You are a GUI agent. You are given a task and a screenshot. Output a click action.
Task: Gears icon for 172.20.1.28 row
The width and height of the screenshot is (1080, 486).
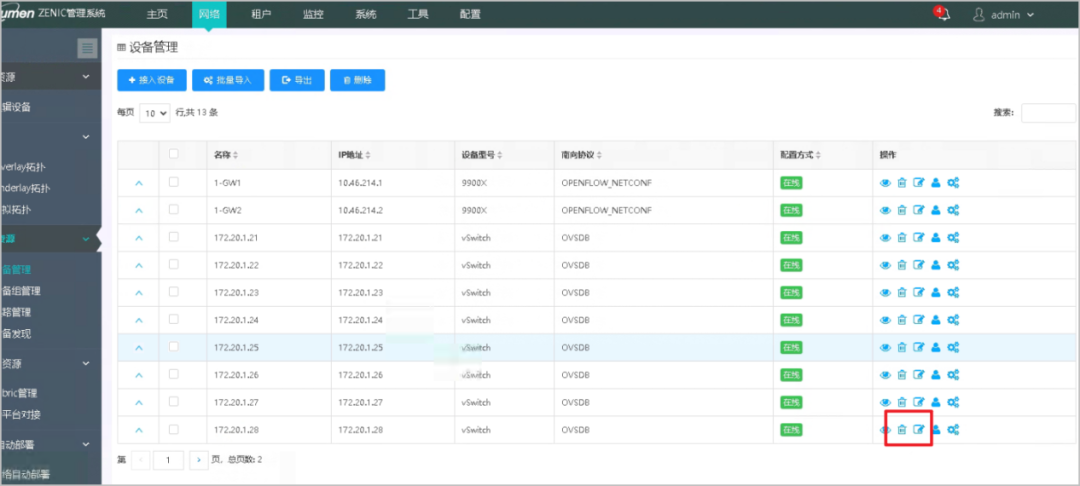pos(953,430)
